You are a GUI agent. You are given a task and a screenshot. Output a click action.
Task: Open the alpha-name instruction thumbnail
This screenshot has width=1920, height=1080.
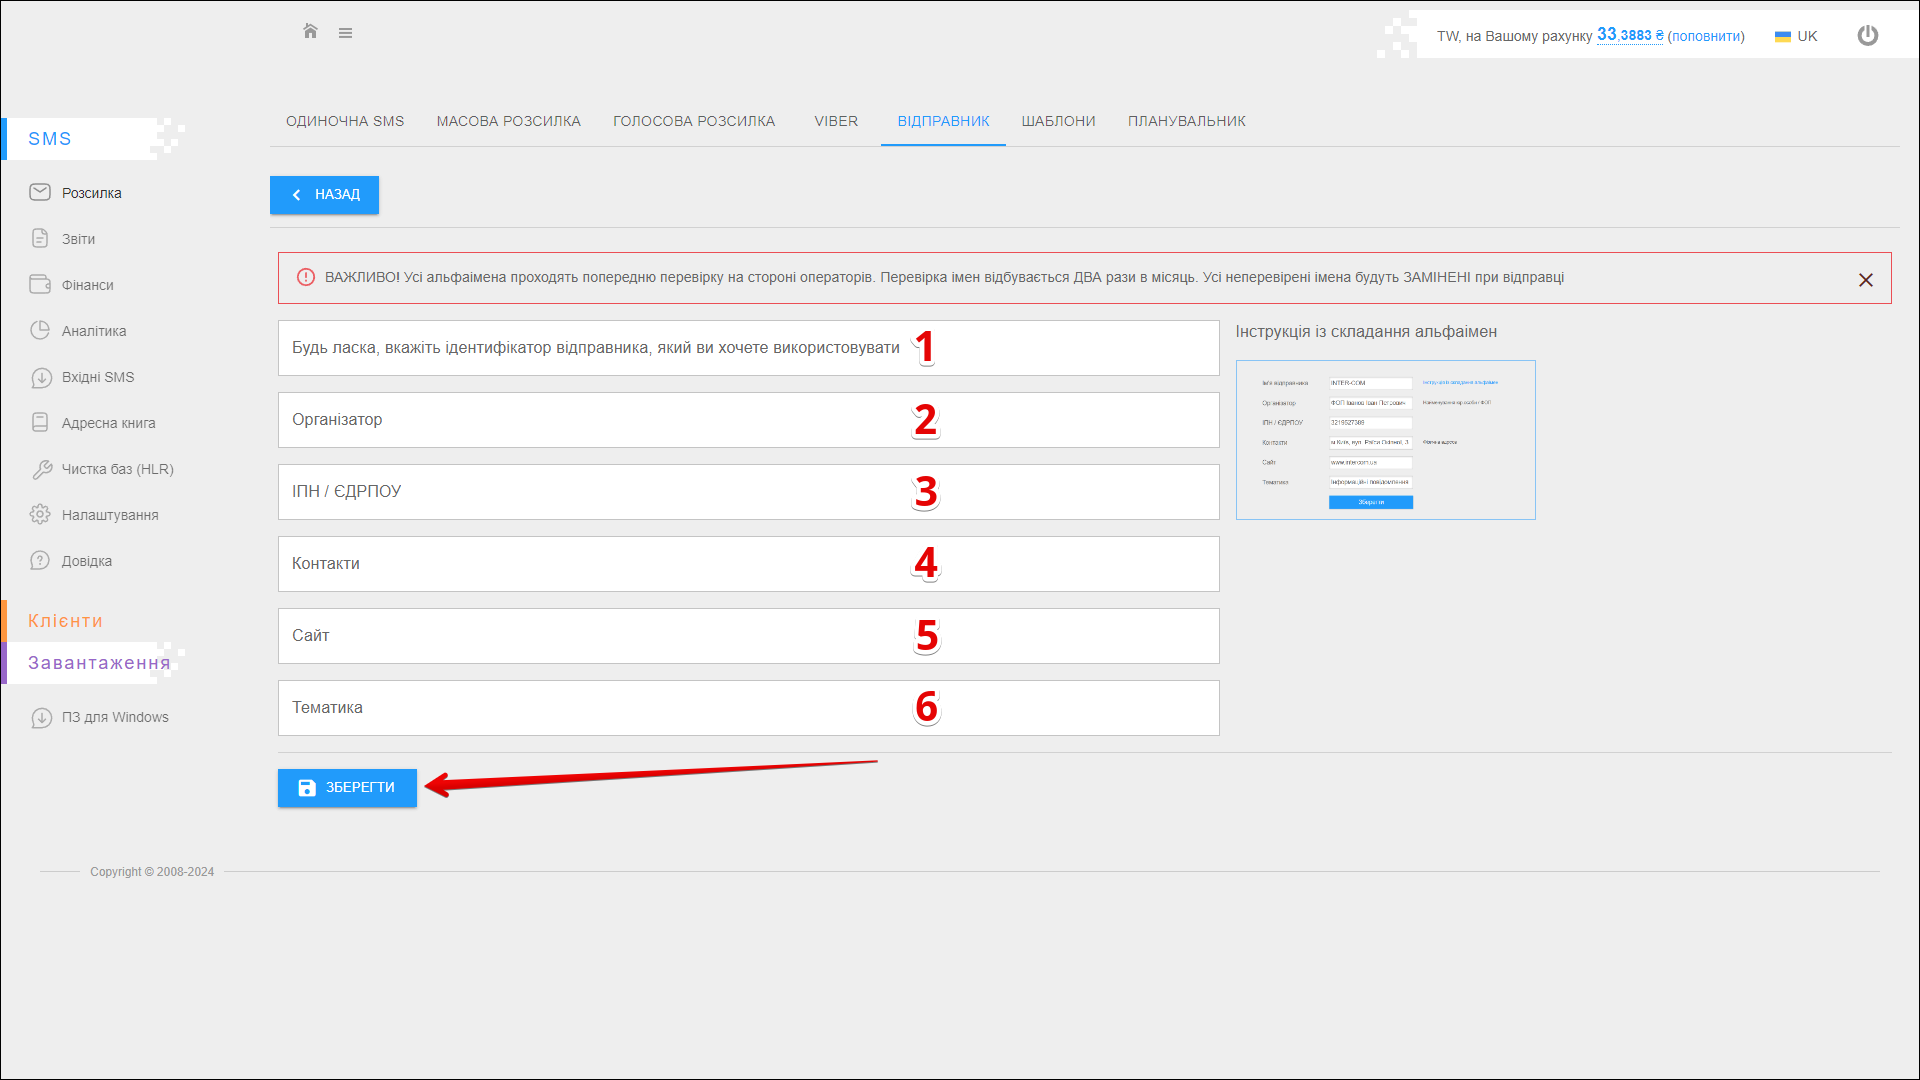point(1385,440)
